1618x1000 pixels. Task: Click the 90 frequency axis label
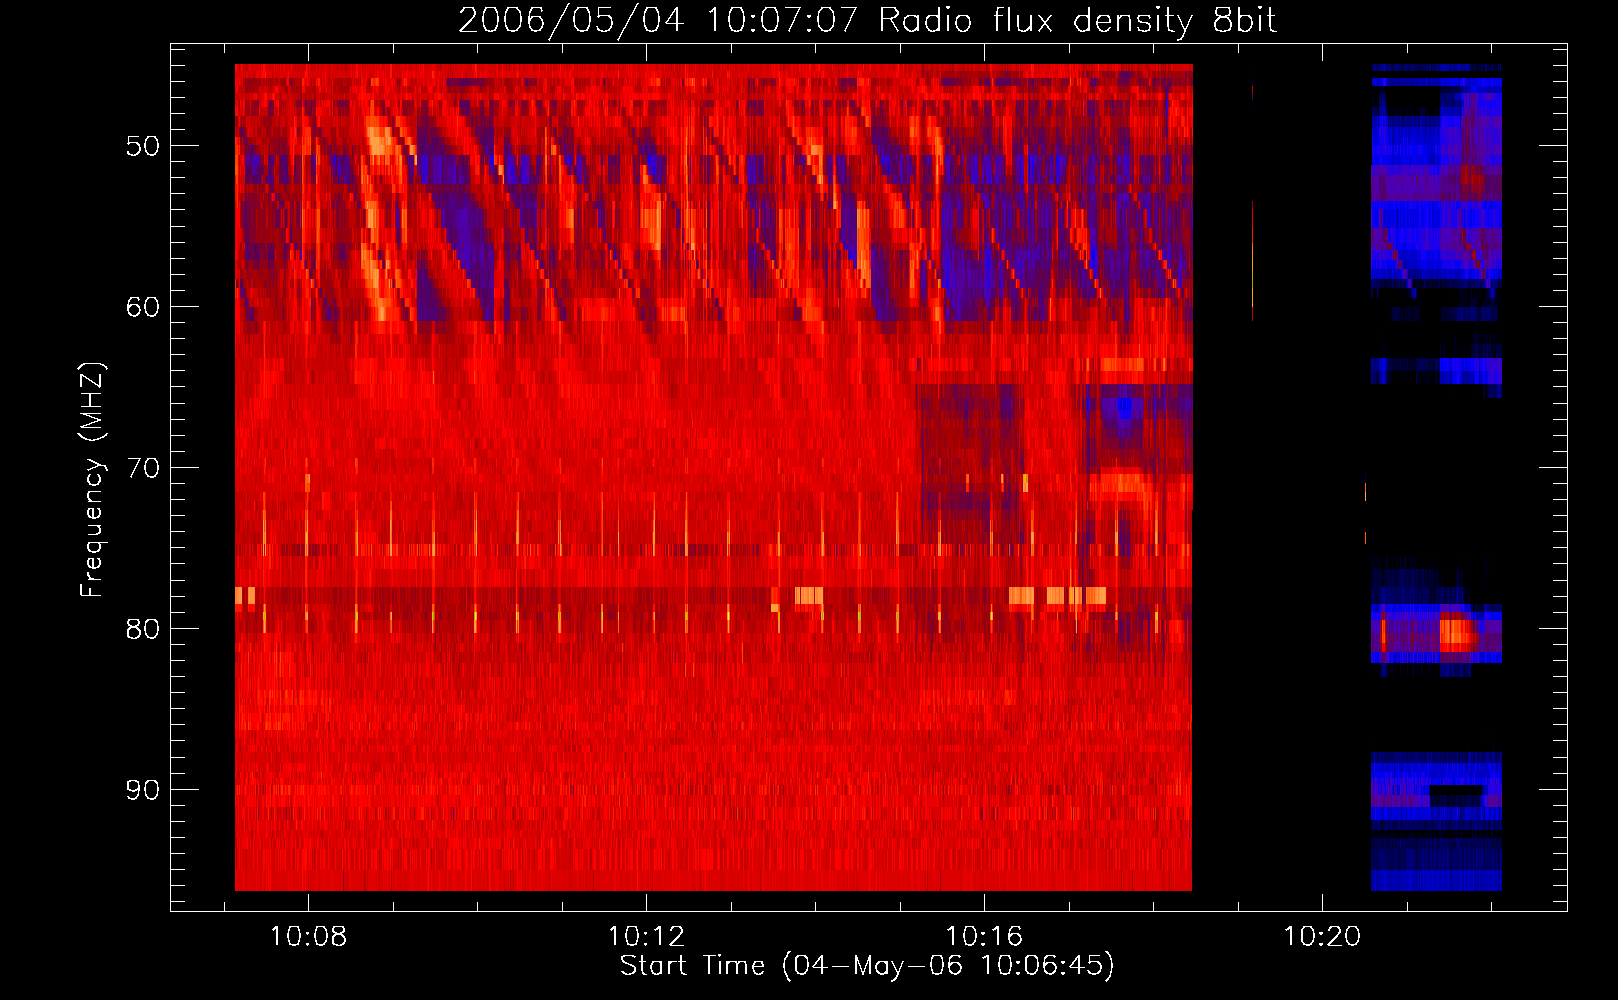pos(142,790)
